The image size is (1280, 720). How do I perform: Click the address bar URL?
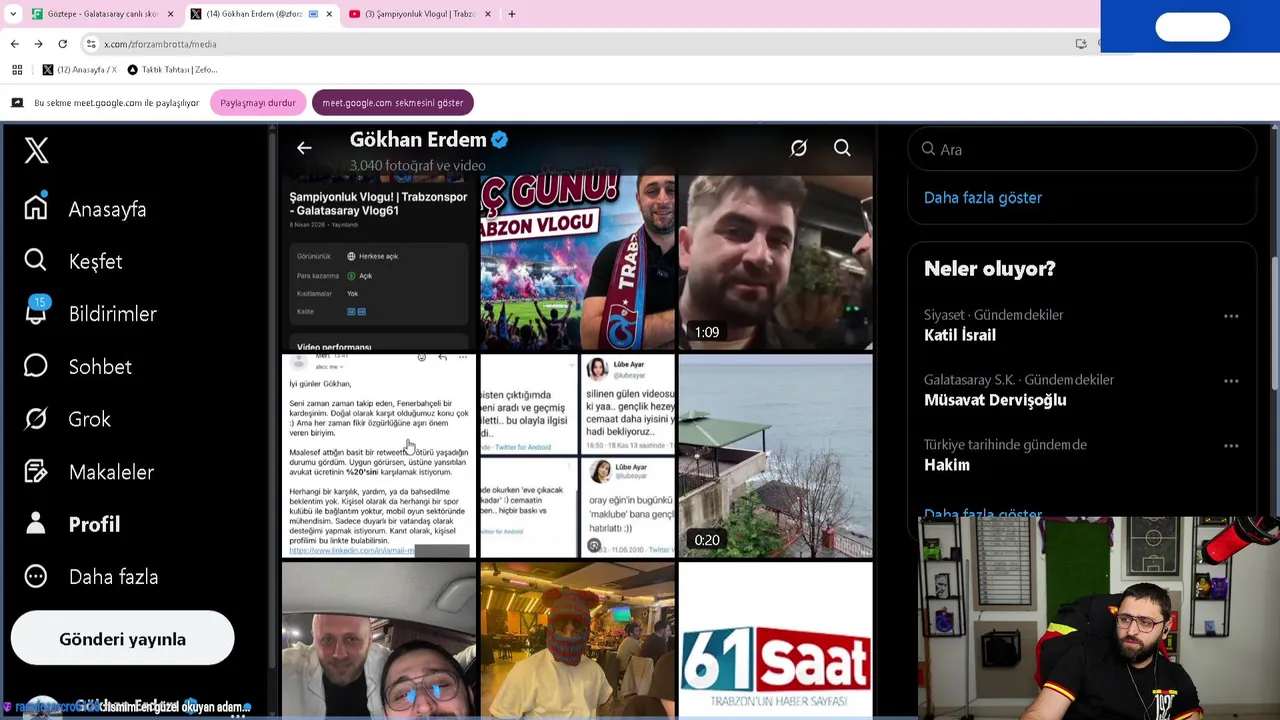tap(160, 44)
